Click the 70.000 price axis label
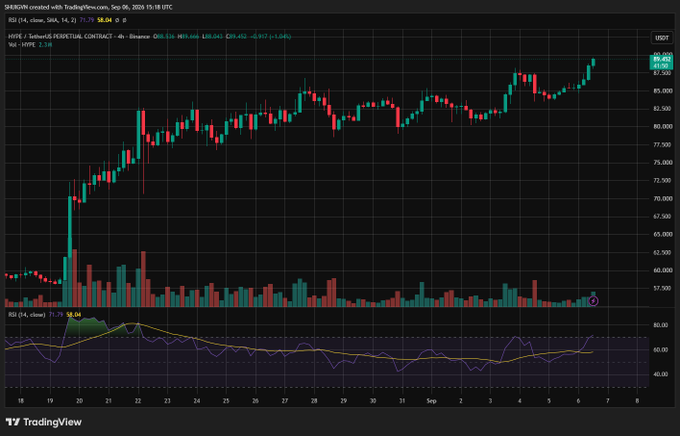The image size is (680, 436). 663,199
